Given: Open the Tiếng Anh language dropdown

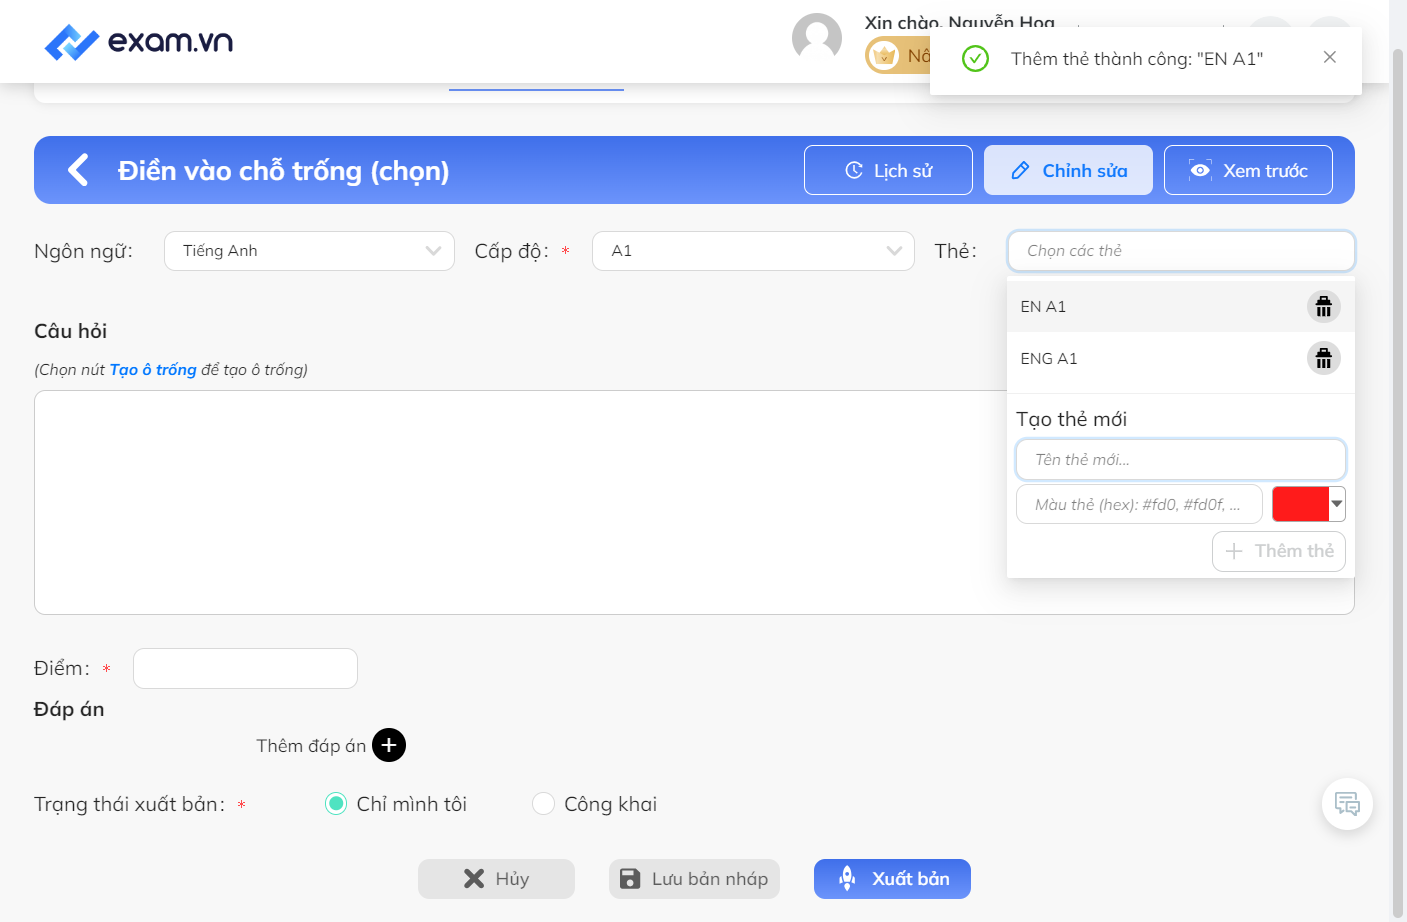Looking at the screenshot, I should coord(309,251).
